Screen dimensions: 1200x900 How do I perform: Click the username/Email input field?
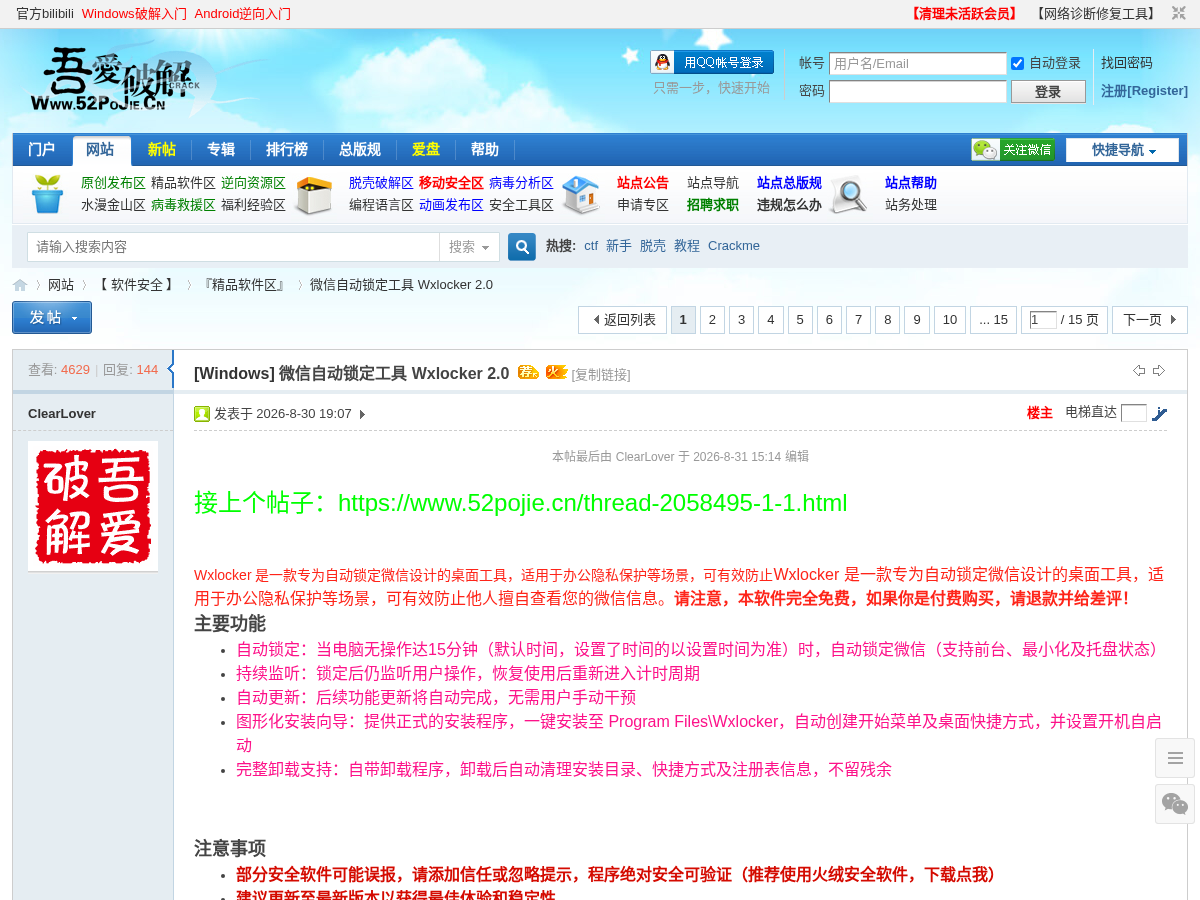[x=918, y=64]
